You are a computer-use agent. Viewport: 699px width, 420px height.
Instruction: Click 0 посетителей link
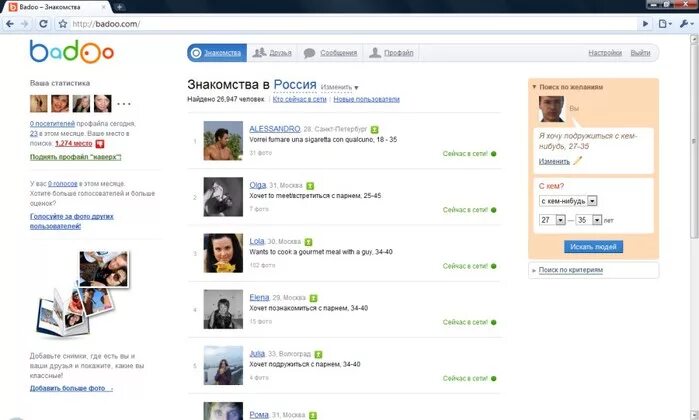[52, 124]
